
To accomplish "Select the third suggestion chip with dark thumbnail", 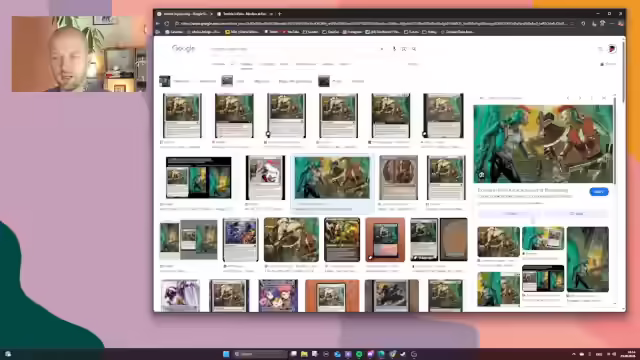I will [x=331, y=81].
